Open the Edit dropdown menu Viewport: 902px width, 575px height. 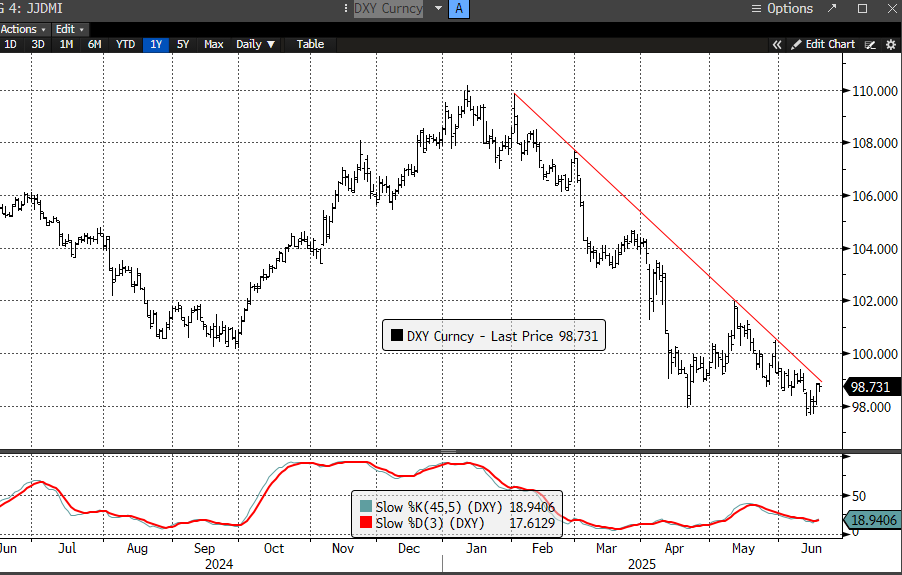[x=70, y=29]
